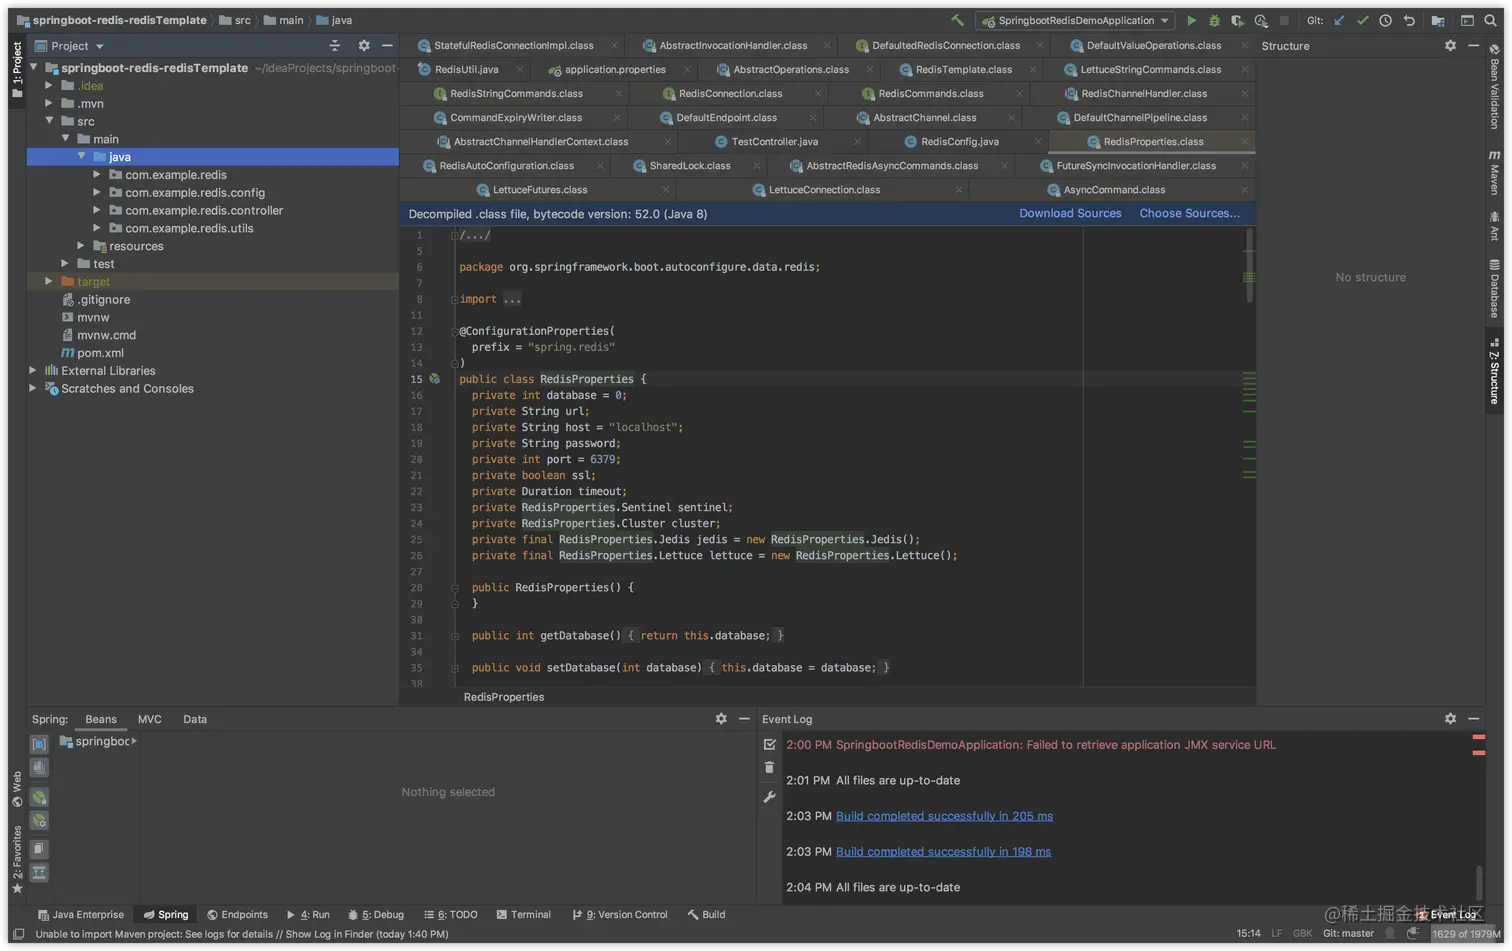The width and height of the screenshot is (1512, 951).
Task: Click the RedisProperties breadcrumb below the editor
Action: [504, 697]
